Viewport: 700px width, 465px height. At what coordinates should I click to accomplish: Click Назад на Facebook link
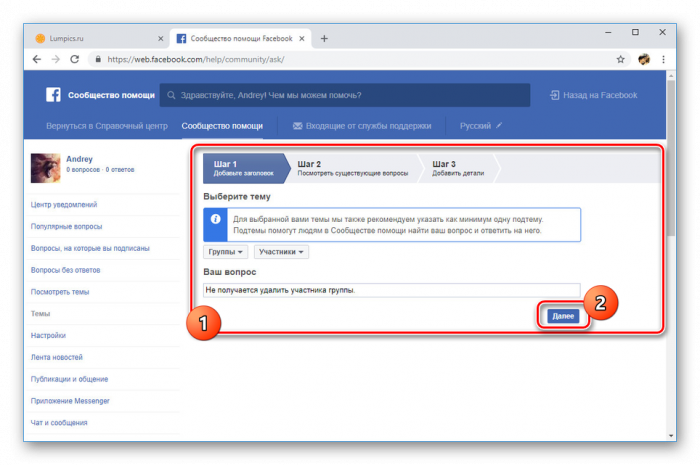[x=593, y=96]
